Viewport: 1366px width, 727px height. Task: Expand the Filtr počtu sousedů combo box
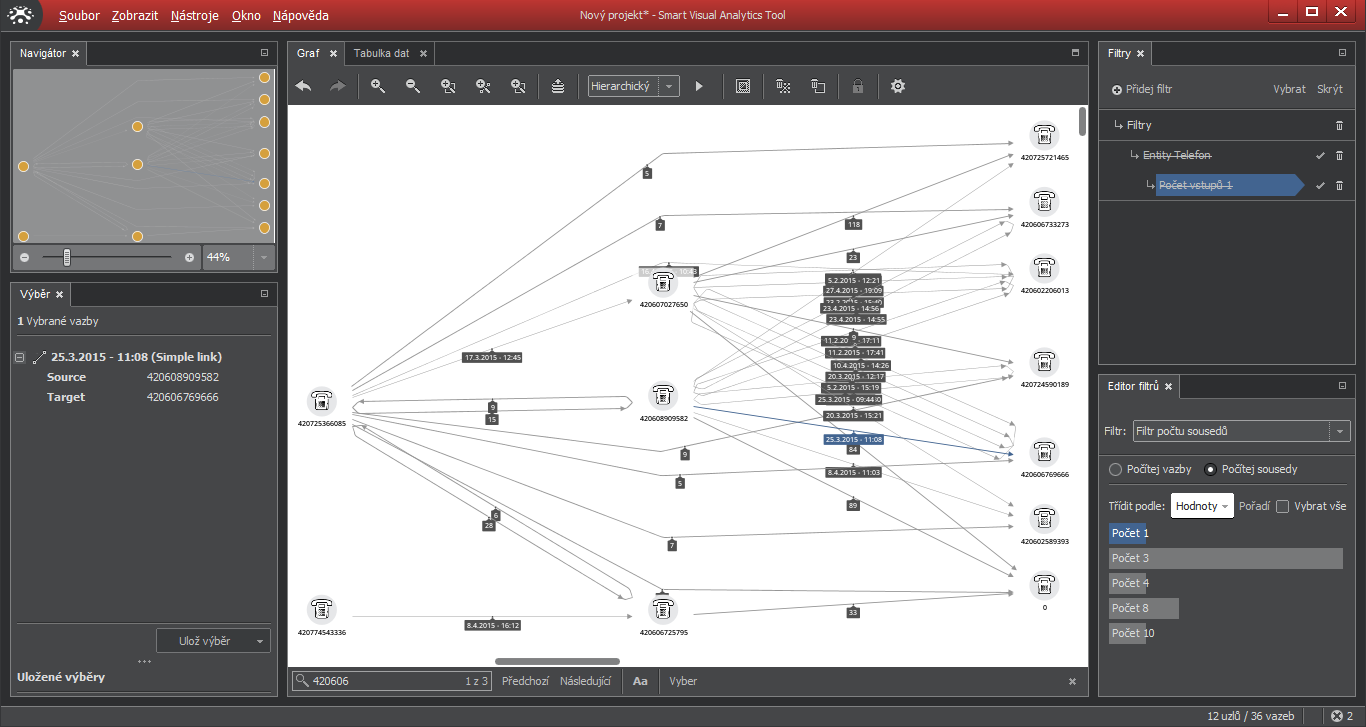[x=1338, y=432]
